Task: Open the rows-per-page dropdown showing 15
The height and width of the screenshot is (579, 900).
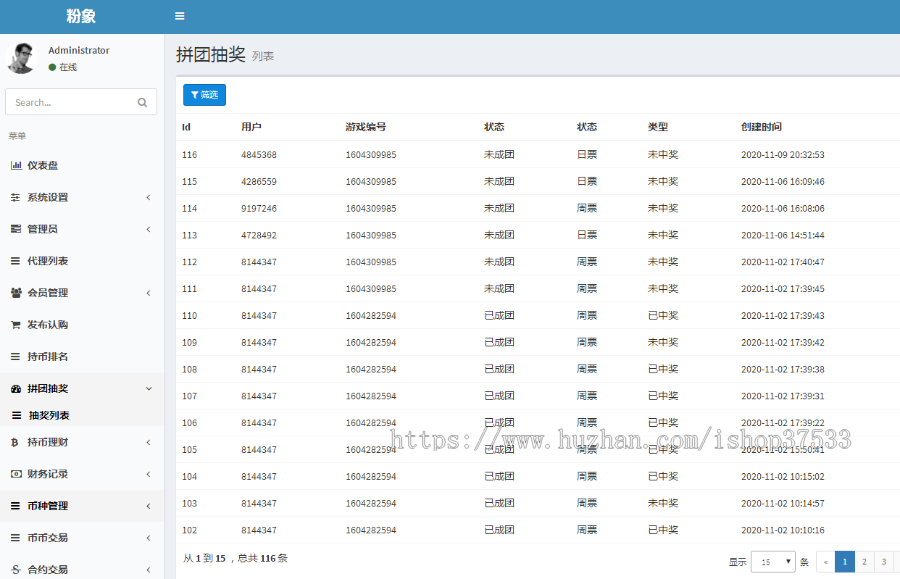Action: point(773,562)
